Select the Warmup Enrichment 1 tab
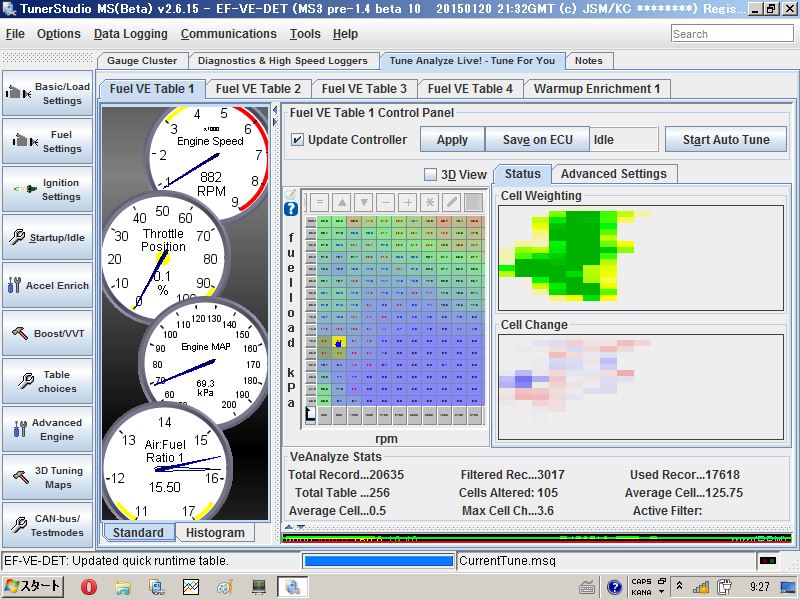The height and width of the screenshot is (600, 800). (x=597, y=89)
